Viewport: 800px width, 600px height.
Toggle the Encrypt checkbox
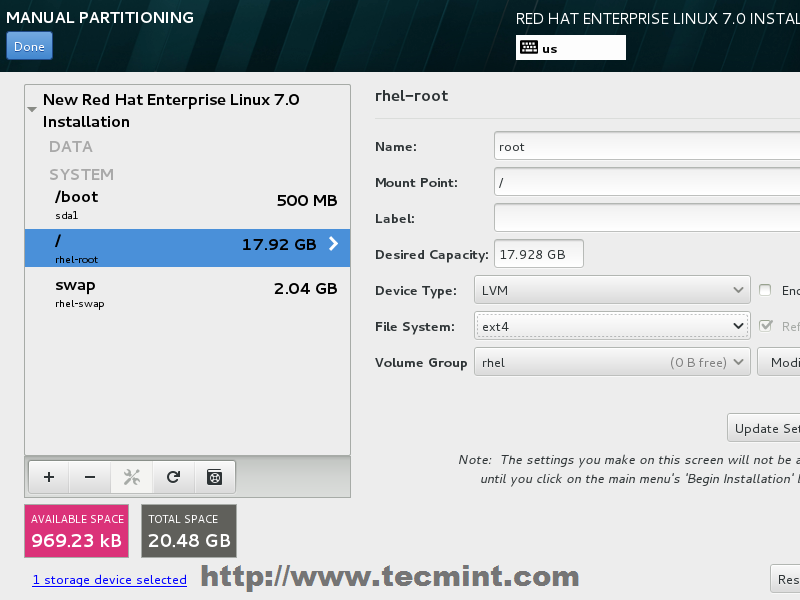click(765, 290)
